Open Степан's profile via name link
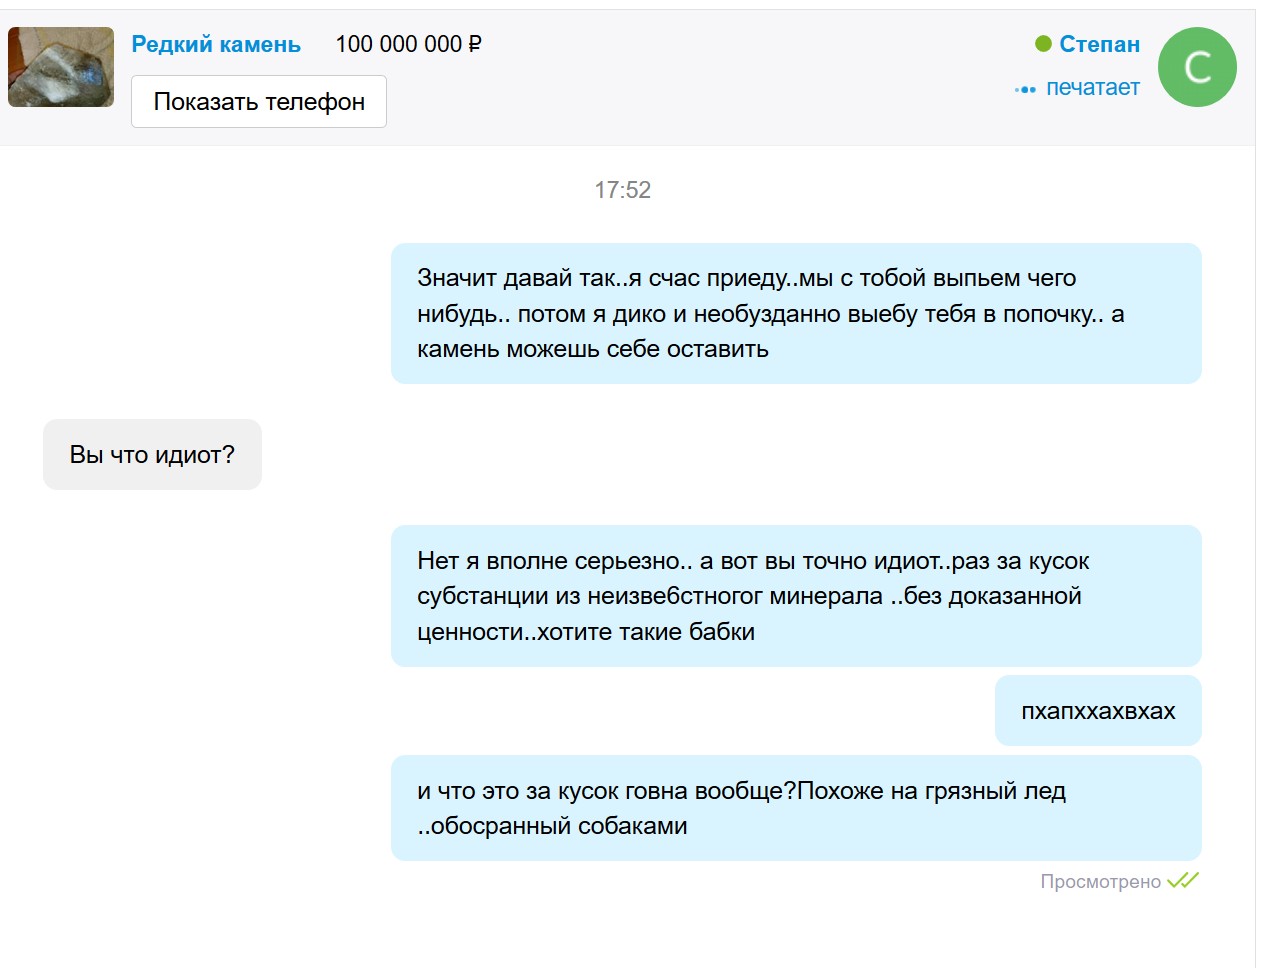Image resolution: width=1270 pixels, height=968 pixels. [x=1099, y=44]
